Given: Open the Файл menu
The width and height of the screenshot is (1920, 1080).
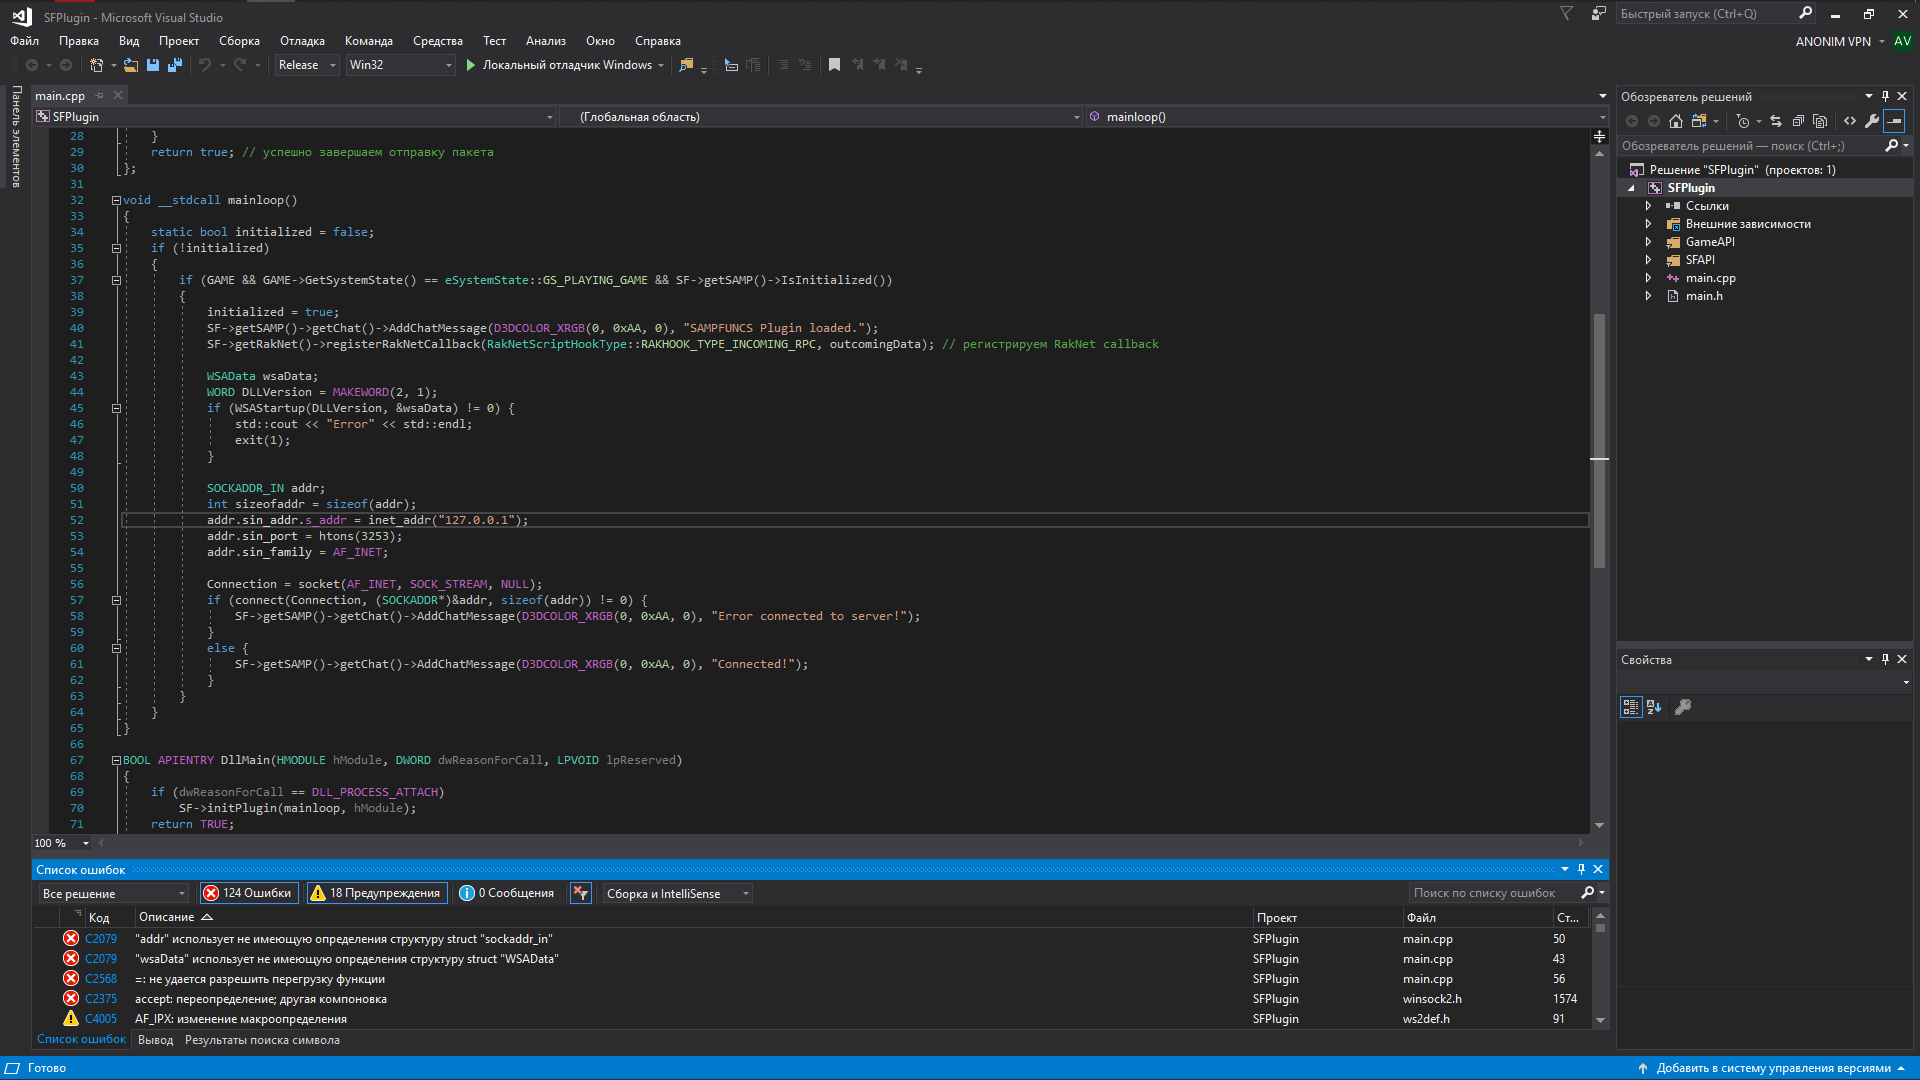Looking at the screenshot, I should (x=25, y=41).
